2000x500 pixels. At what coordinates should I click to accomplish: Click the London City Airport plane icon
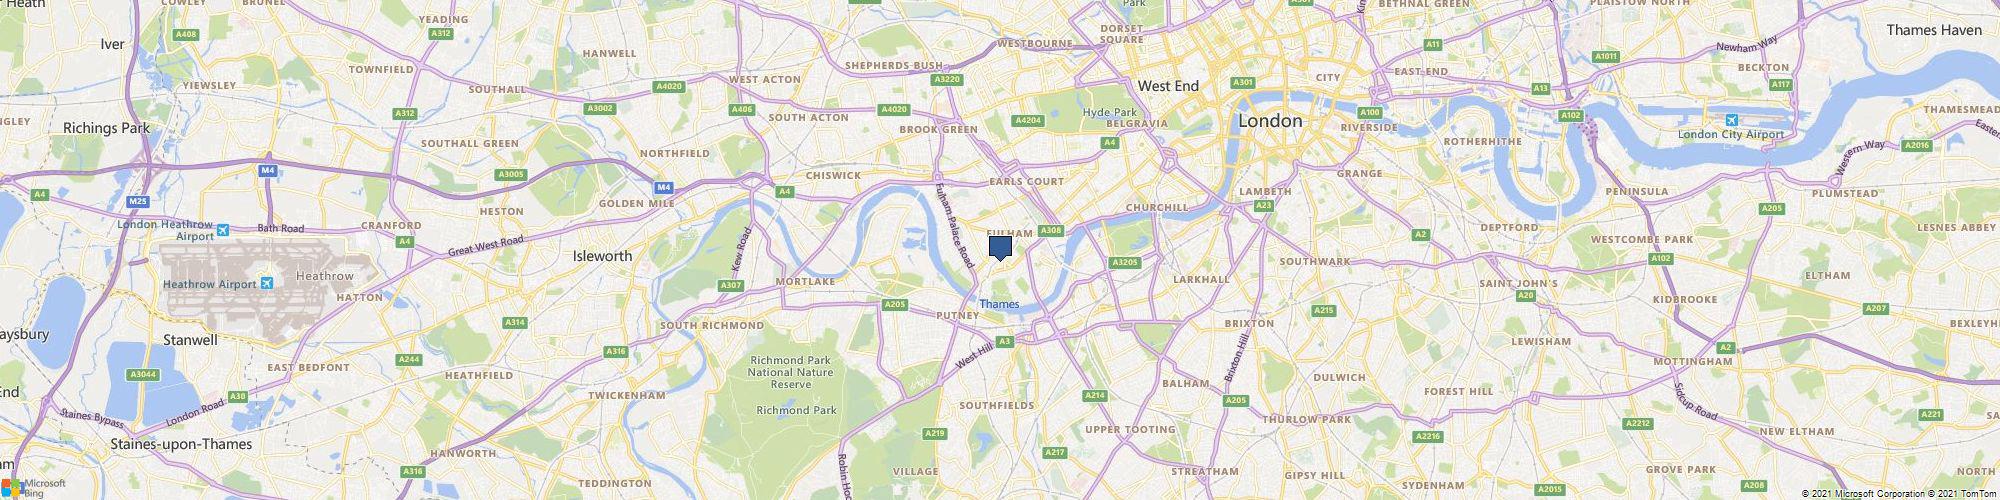click(x=1730, y=121)
